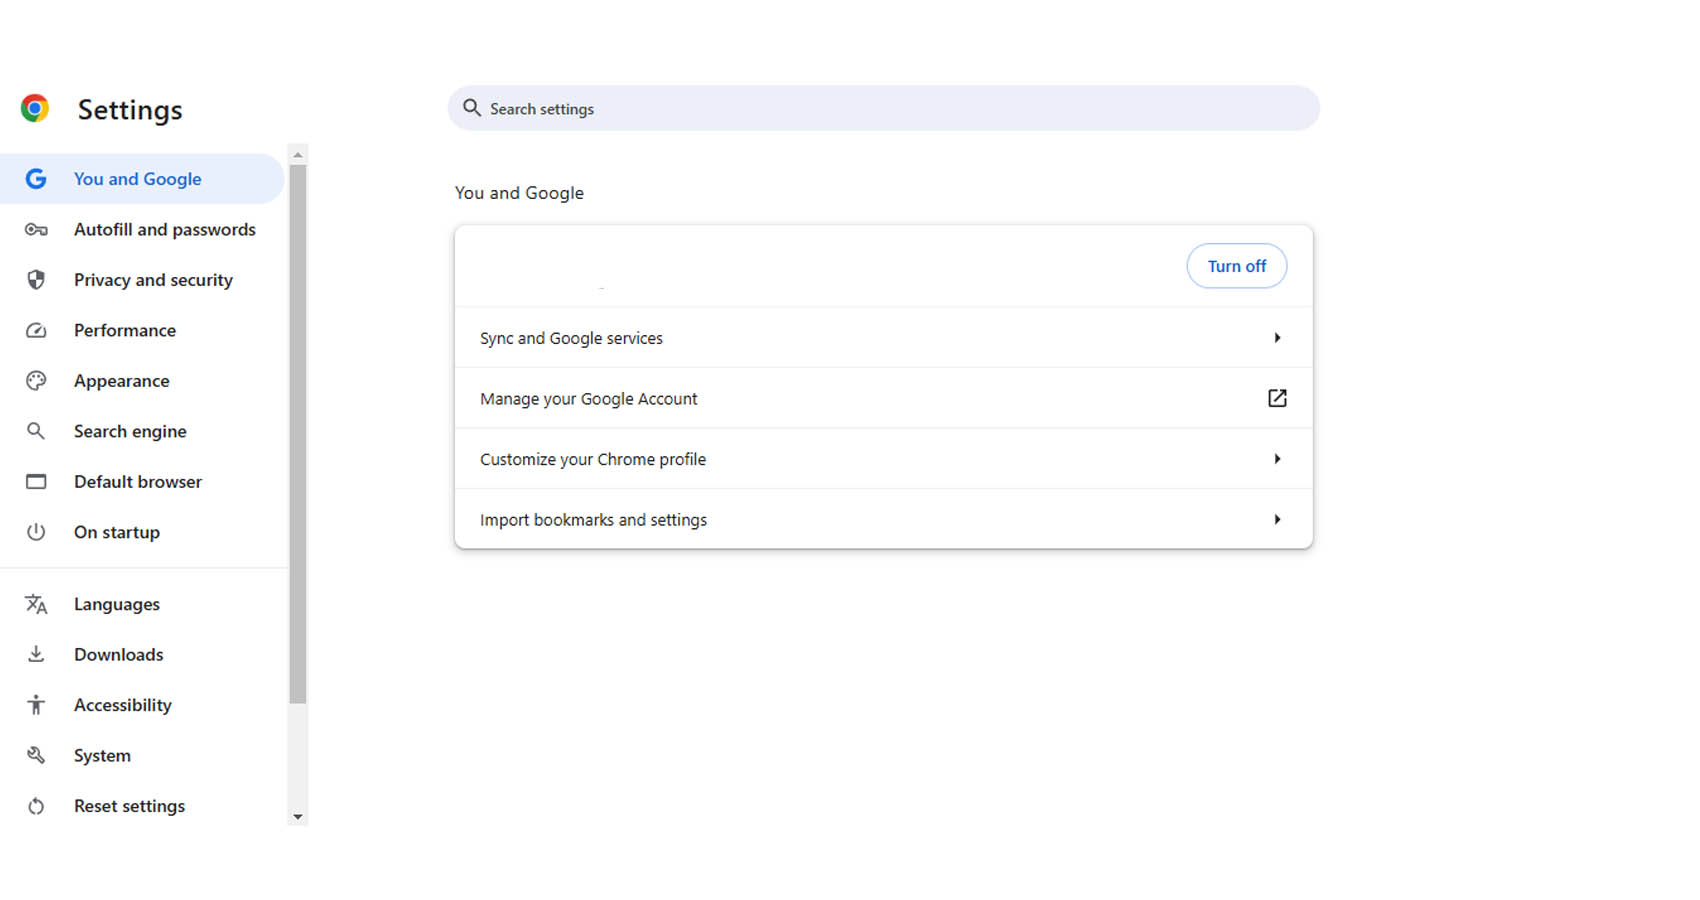Open the Search engine settings section
1700x900 pixels.
point(130,431)
